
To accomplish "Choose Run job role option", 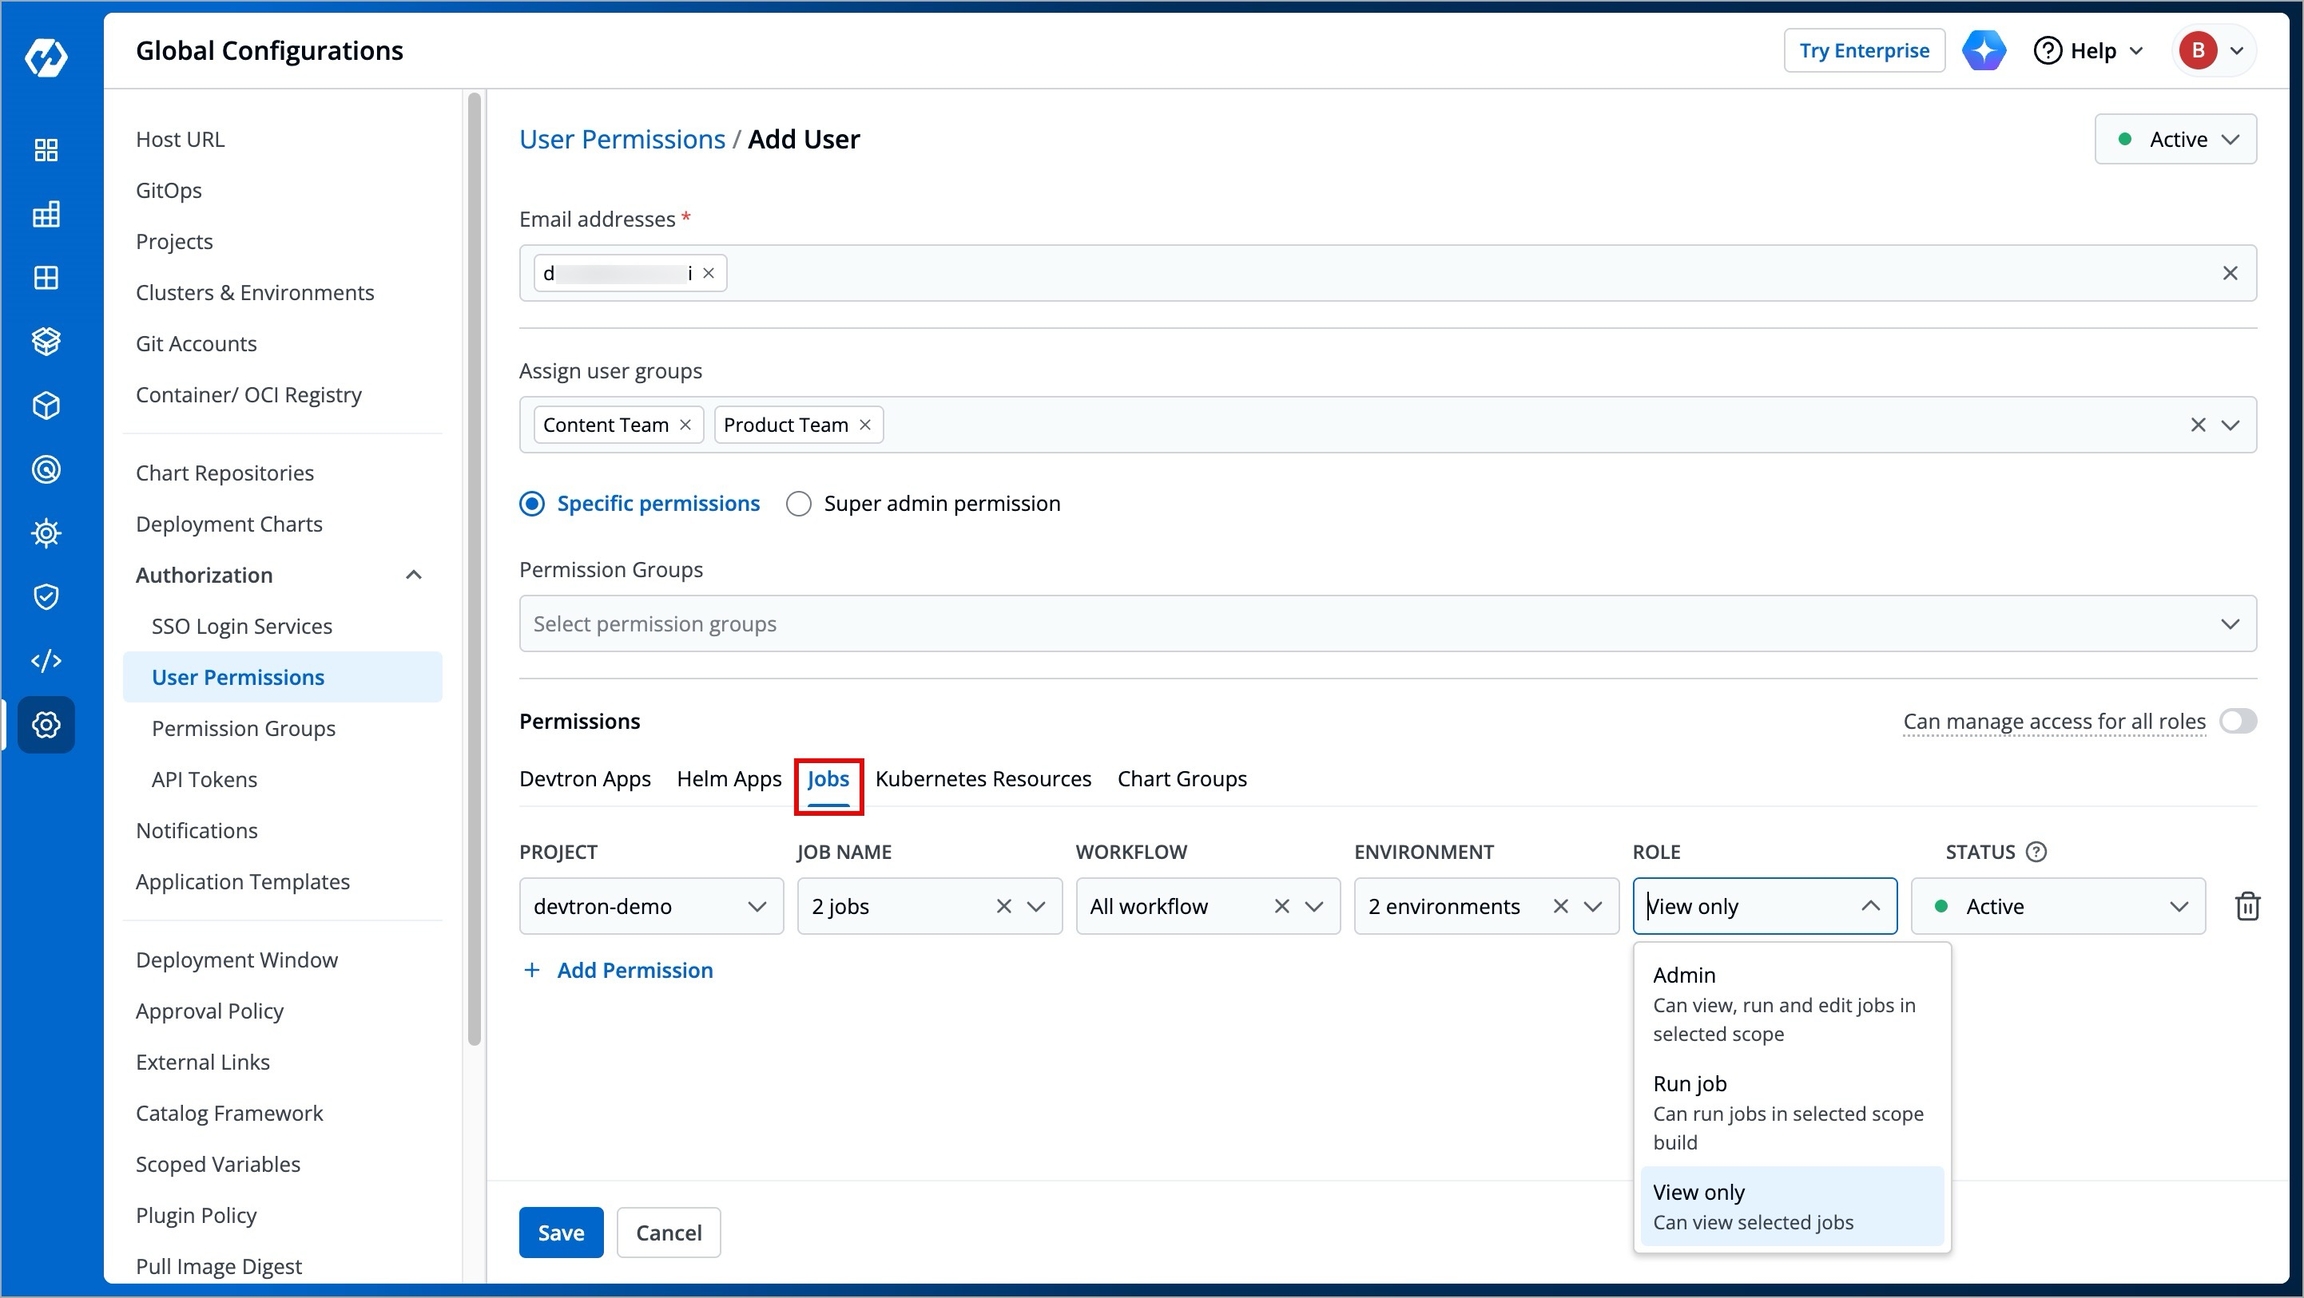I will 1791,1112.
